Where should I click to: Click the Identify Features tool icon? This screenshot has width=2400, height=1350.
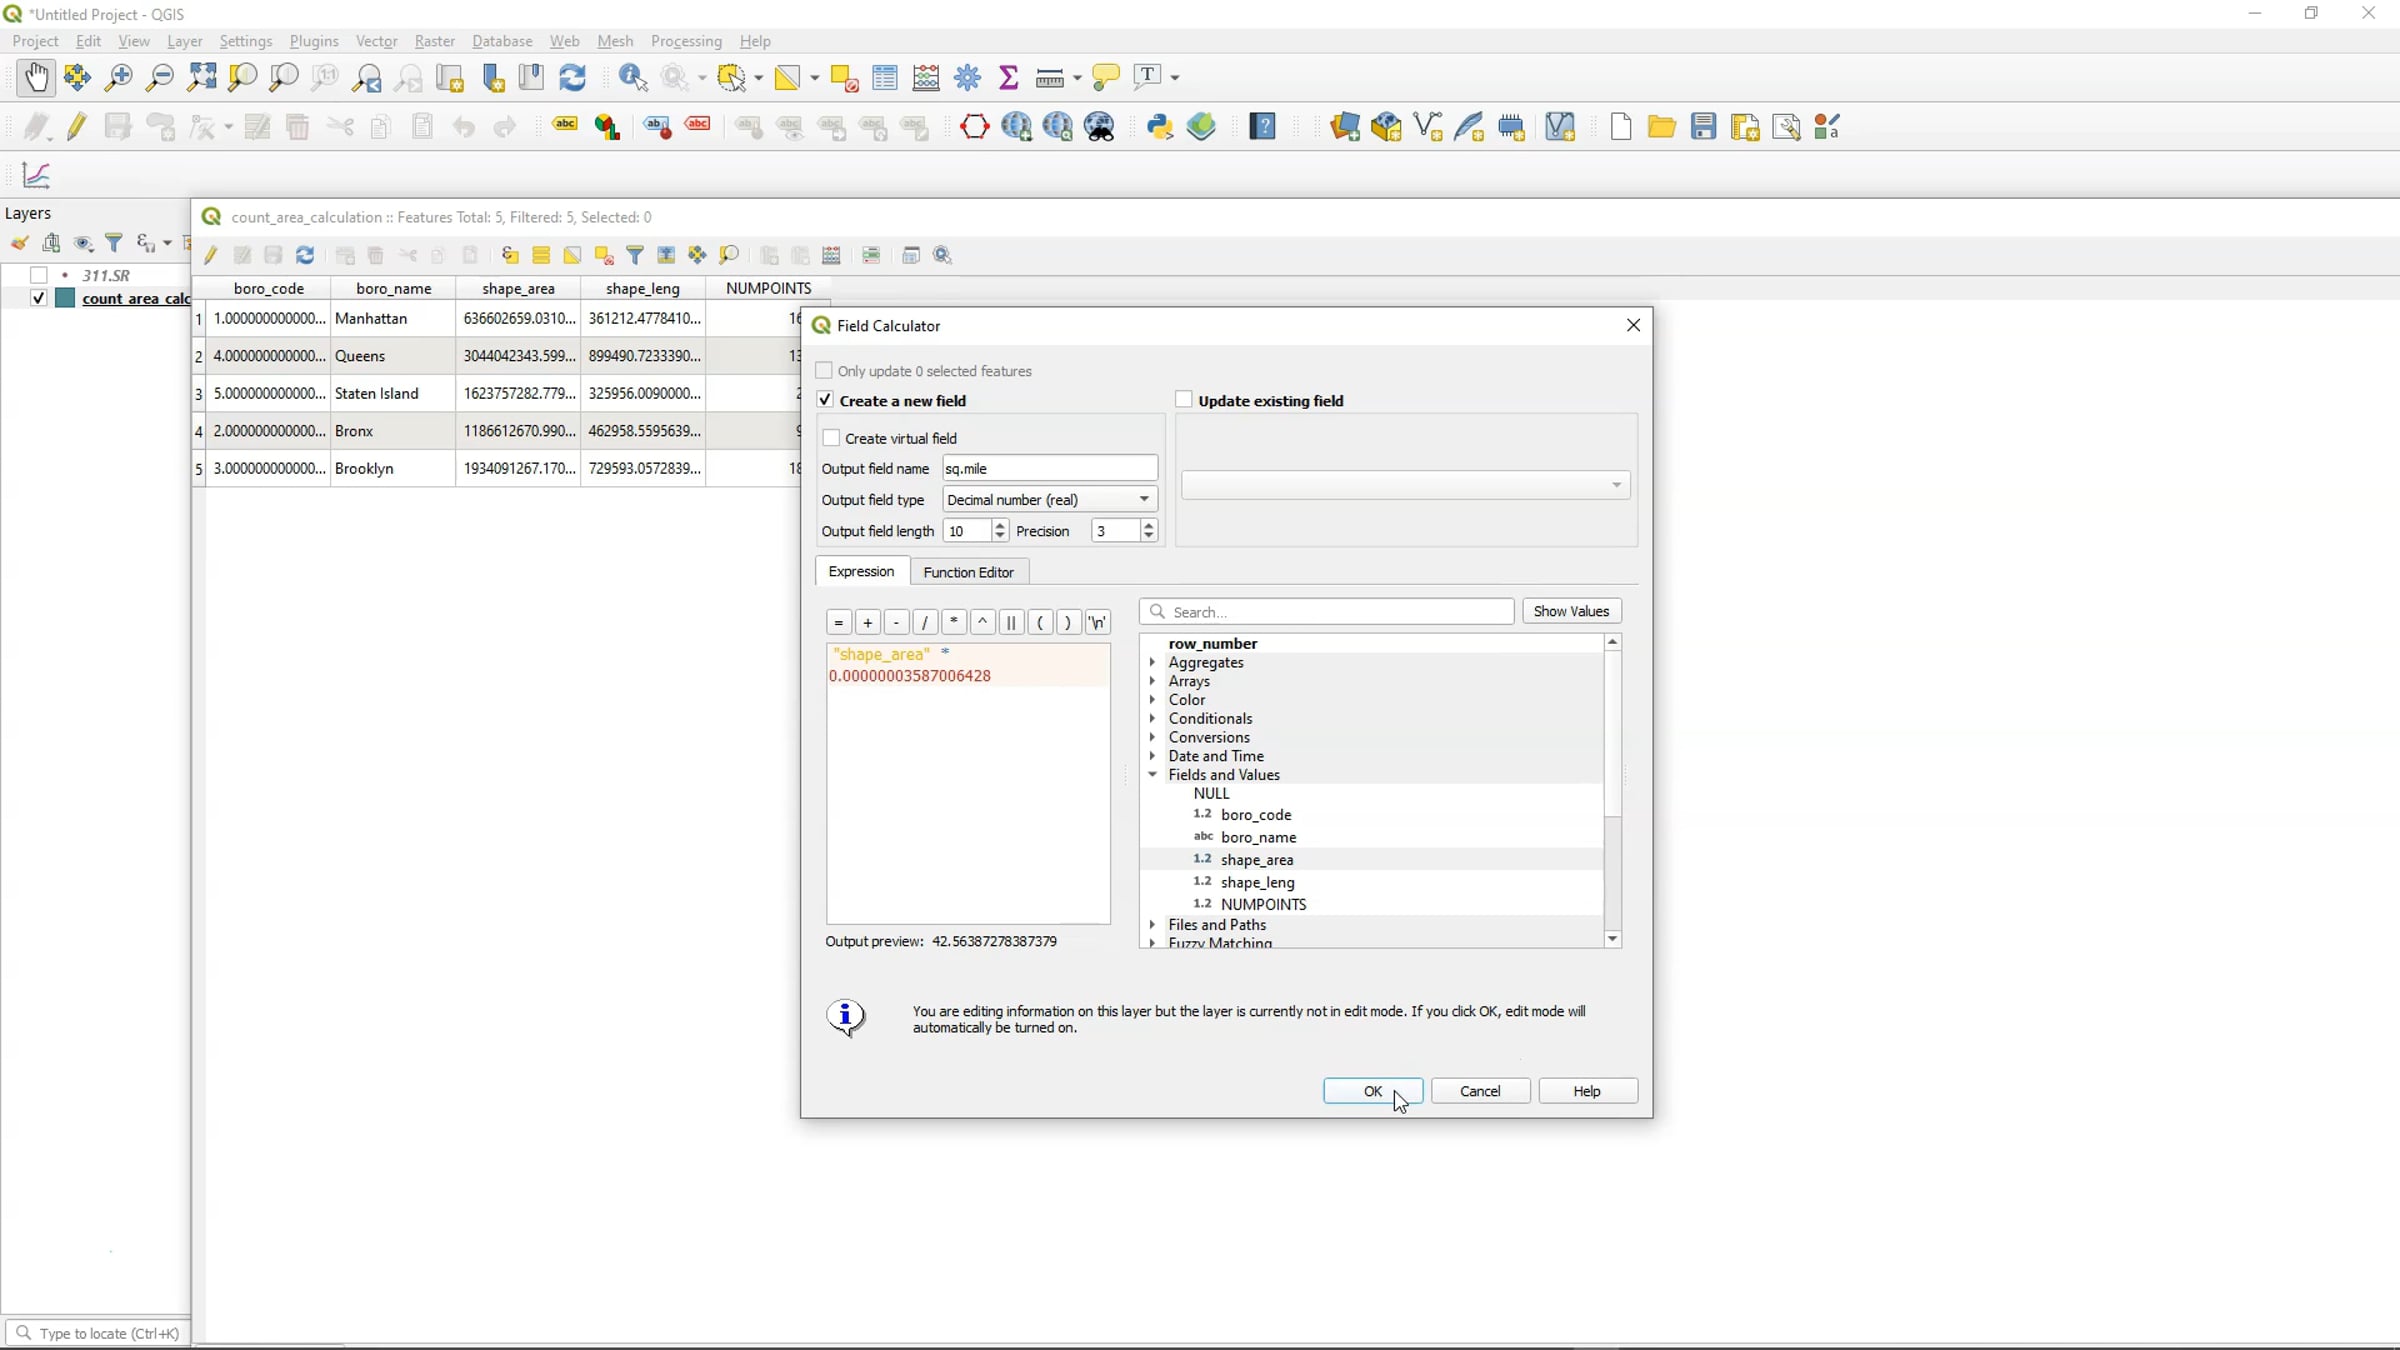(x=632, y=77)
